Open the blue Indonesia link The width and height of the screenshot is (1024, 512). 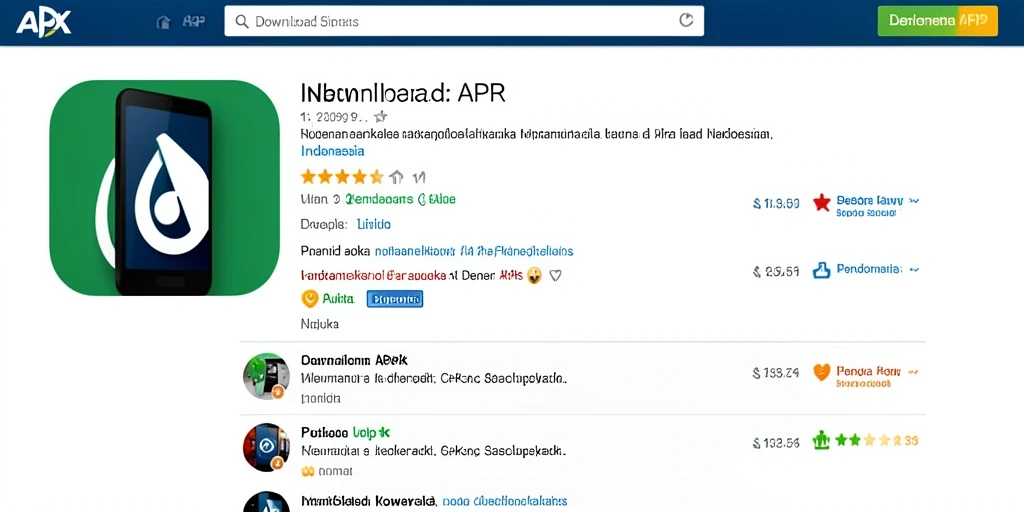pos(332,151)
